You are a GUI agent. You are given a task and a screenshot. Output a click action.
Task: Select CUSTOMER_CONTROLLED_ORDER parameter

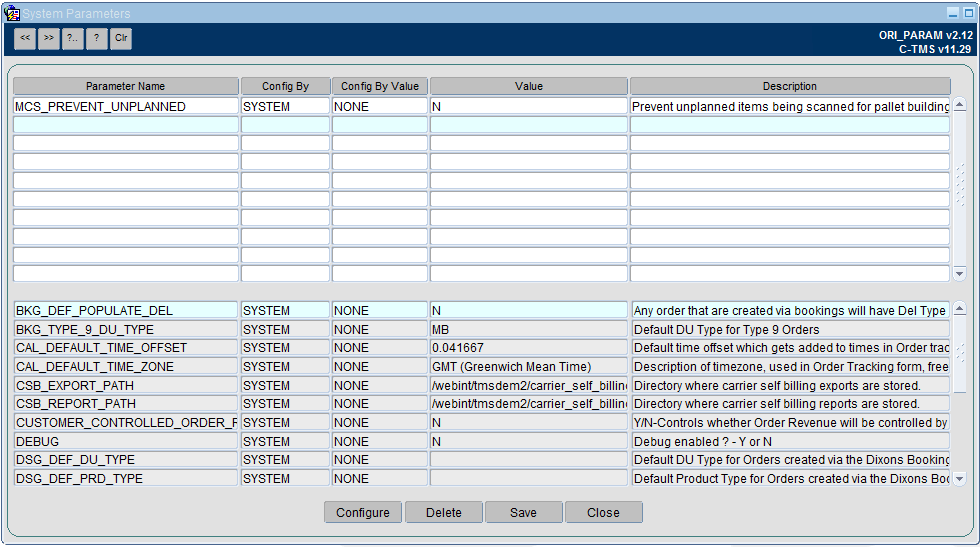[x=126, y=423]
